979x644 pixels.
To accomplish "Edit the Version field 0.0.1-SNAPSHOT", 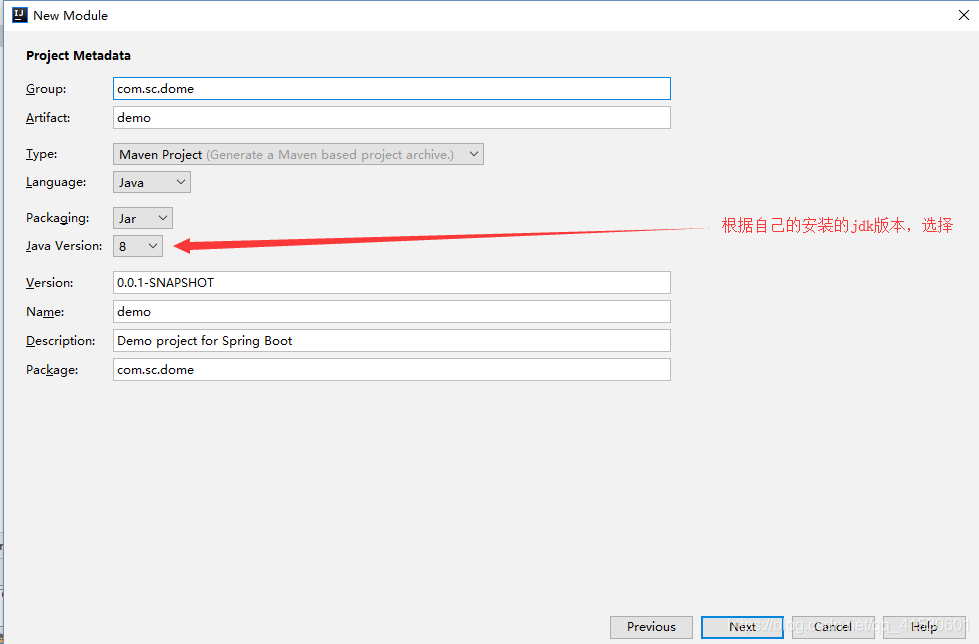I will [391, 282].
